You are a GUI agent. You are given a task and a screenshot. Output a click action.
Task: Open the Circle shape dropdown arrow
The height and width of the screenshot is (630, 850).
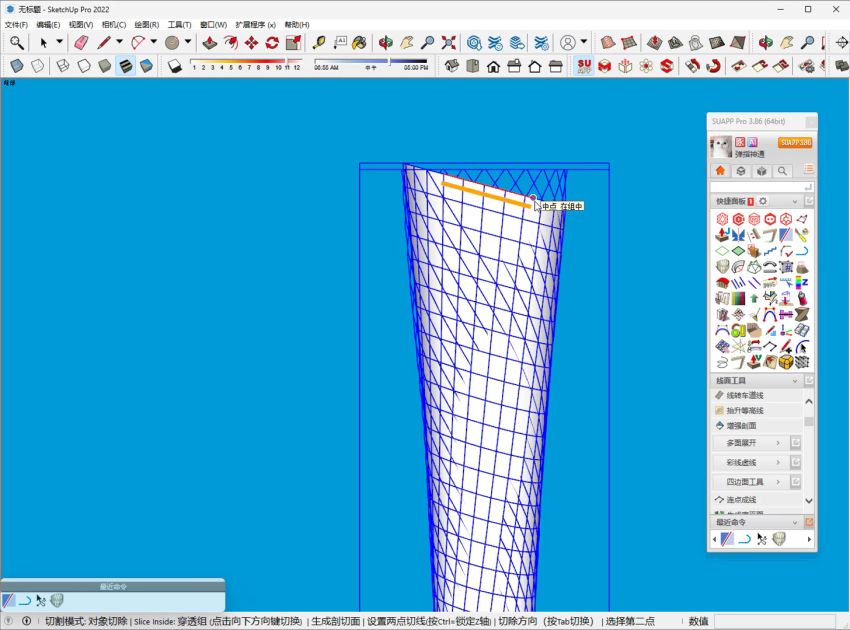point(188,42)
